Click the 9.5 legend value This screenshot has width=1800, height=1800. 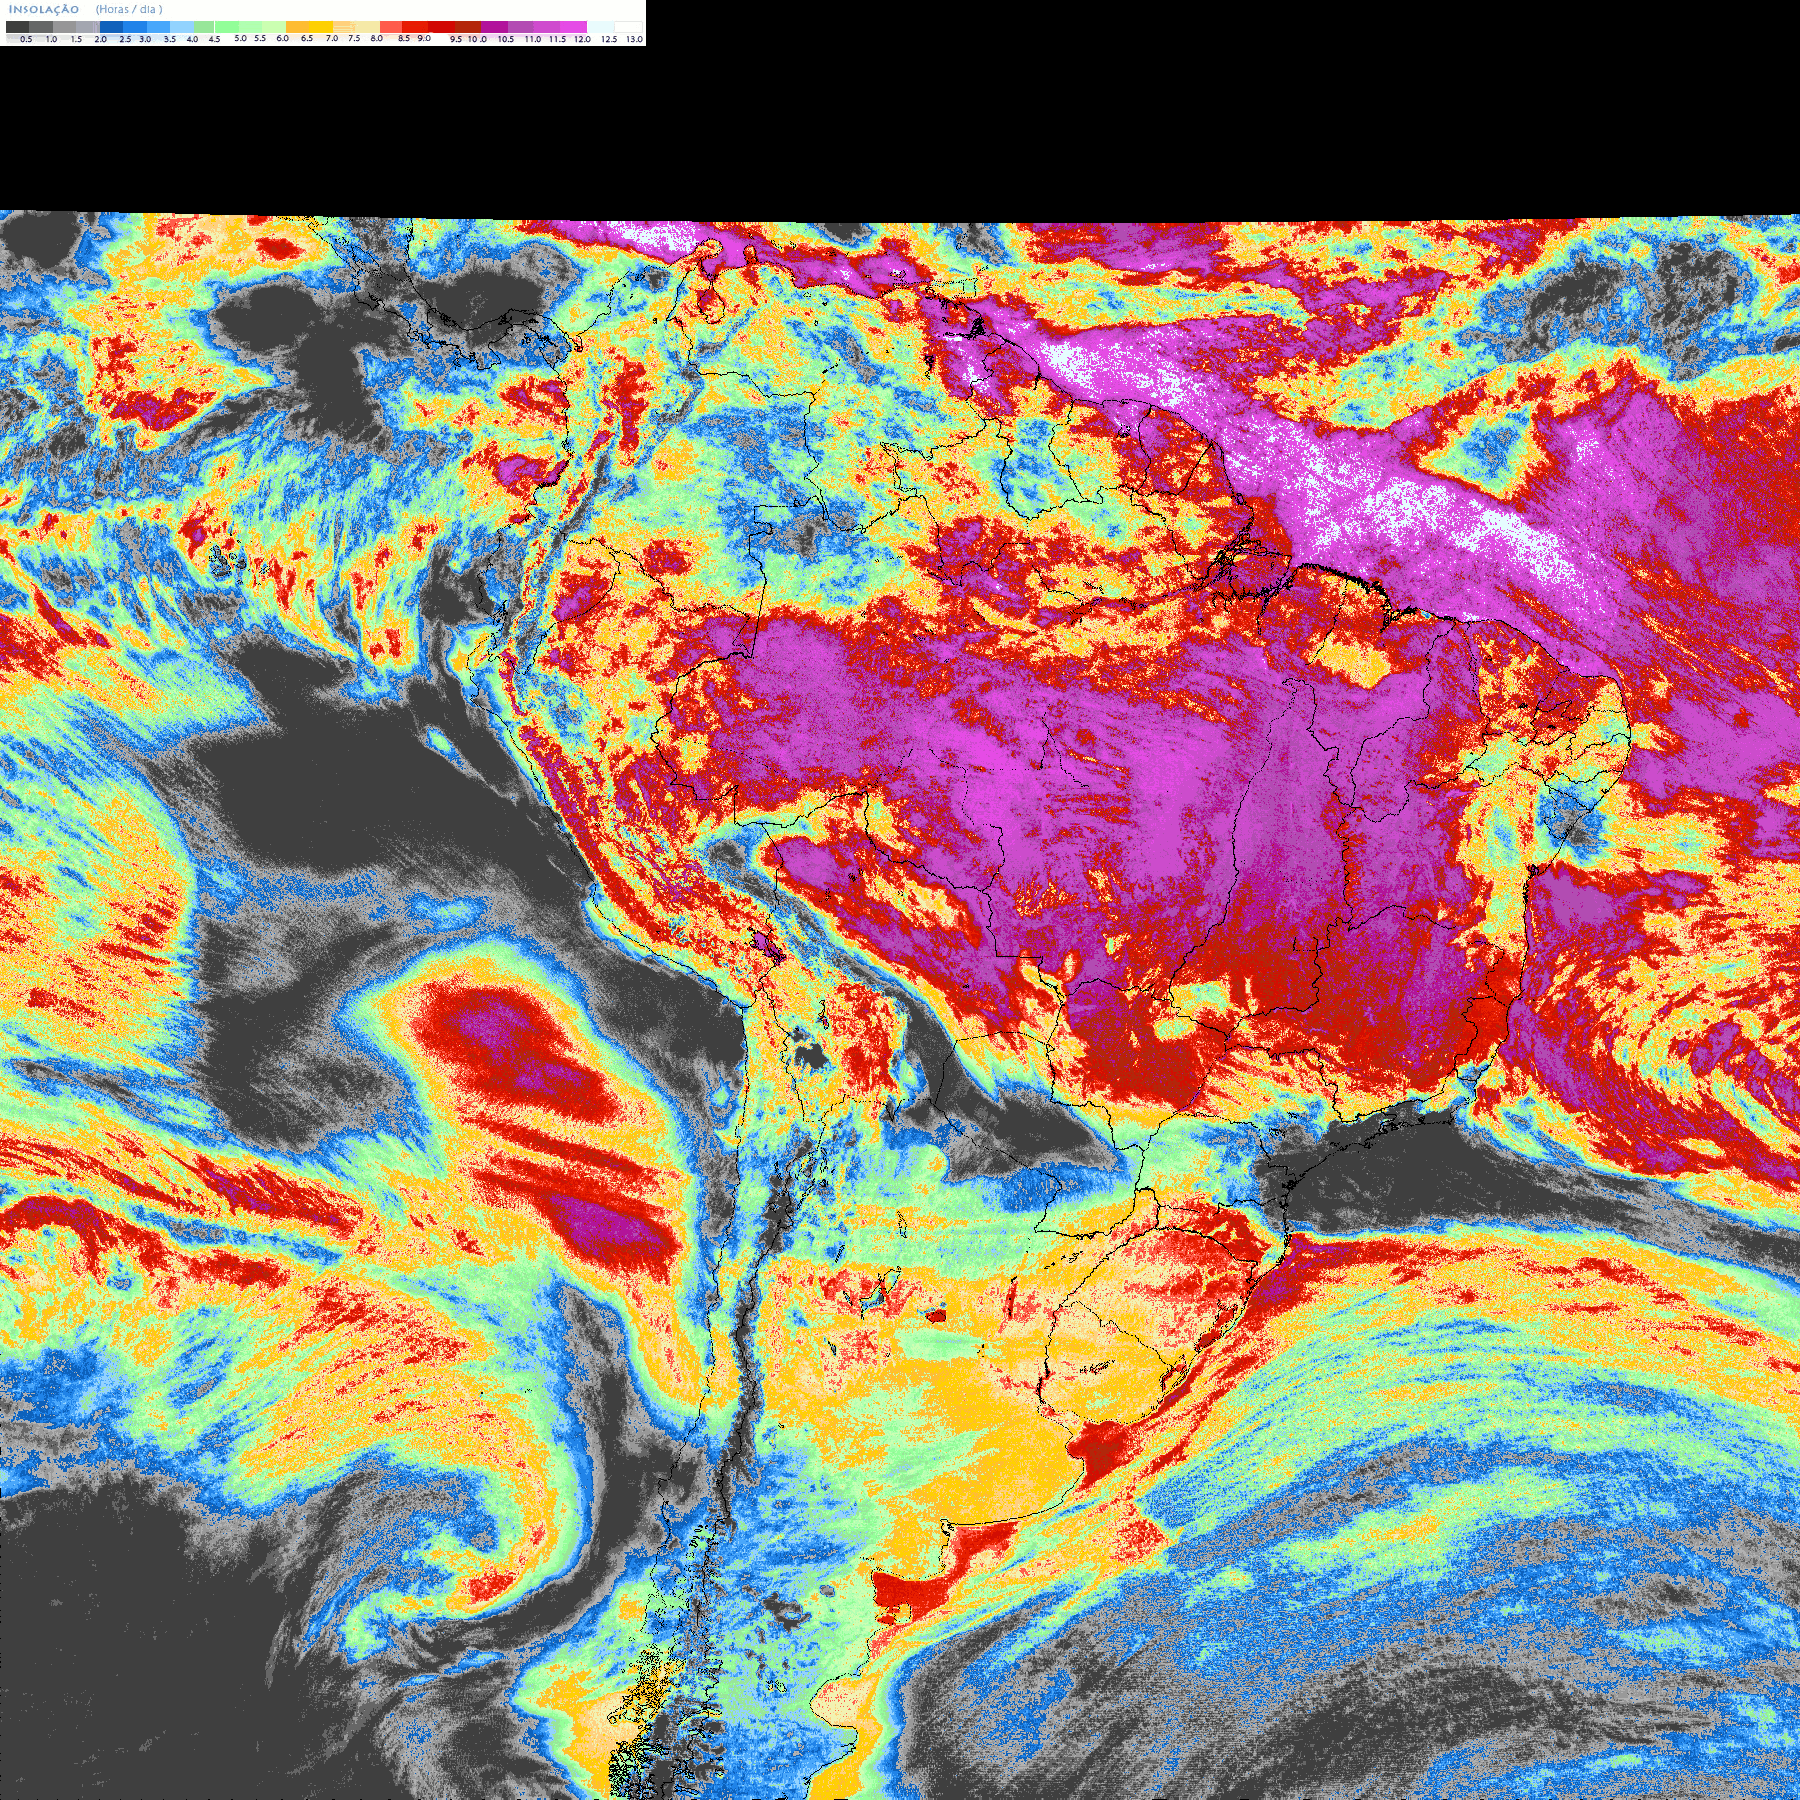tap(456, 39)
